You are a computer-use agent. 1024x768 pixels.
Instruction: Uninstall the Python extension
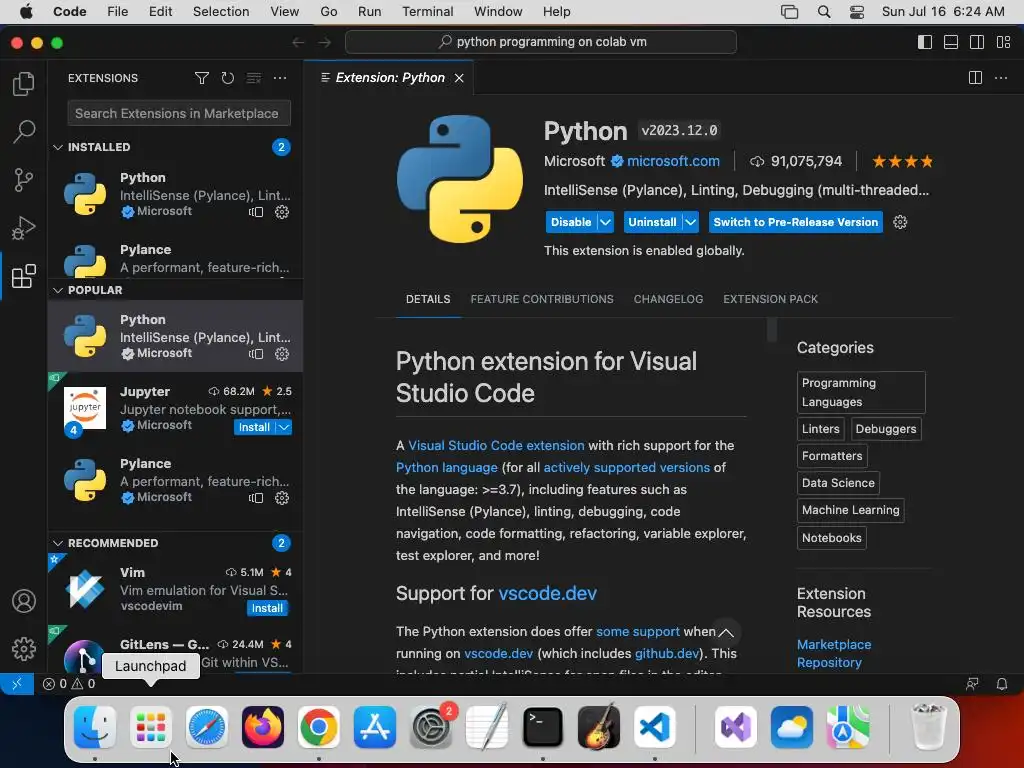[x=652, y=222]
